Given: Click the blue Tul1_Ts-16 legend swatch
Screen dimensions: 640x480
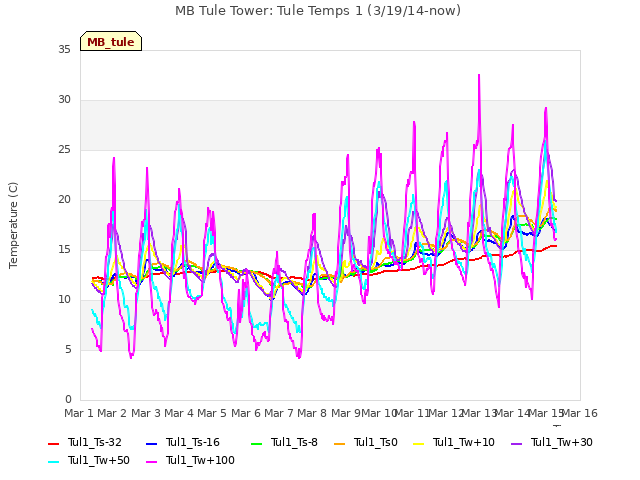Looking at the screenshot, I should (x=151, y=444).
